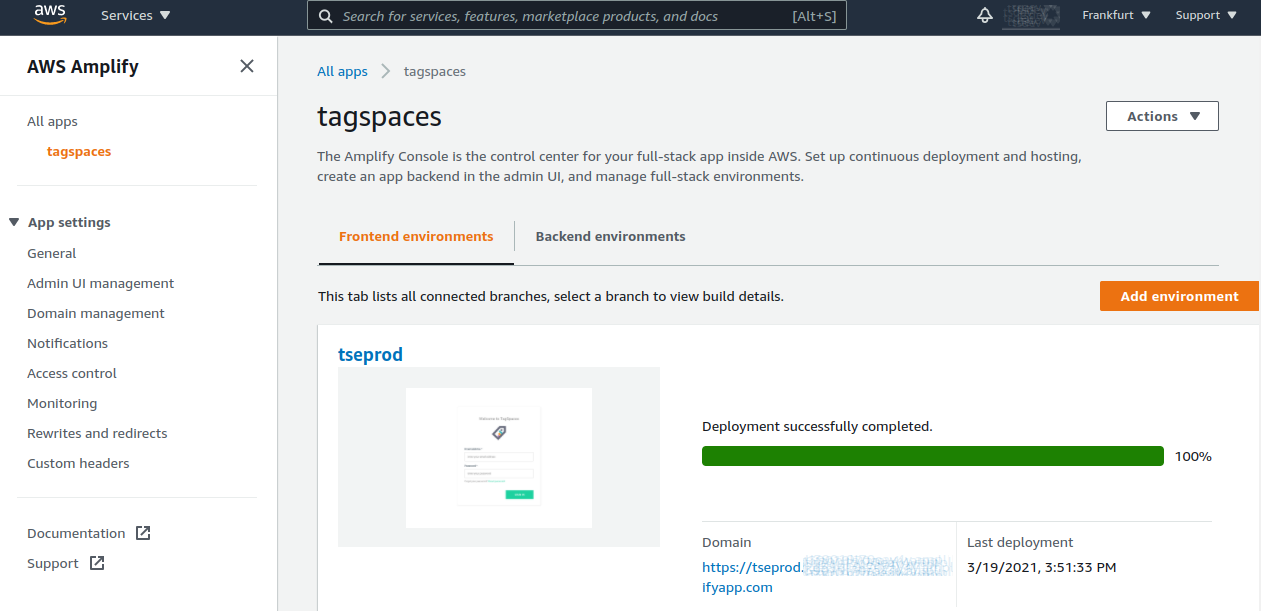Click the deployment progress bar
The image size is (1261, 611).
coord(932,456)
